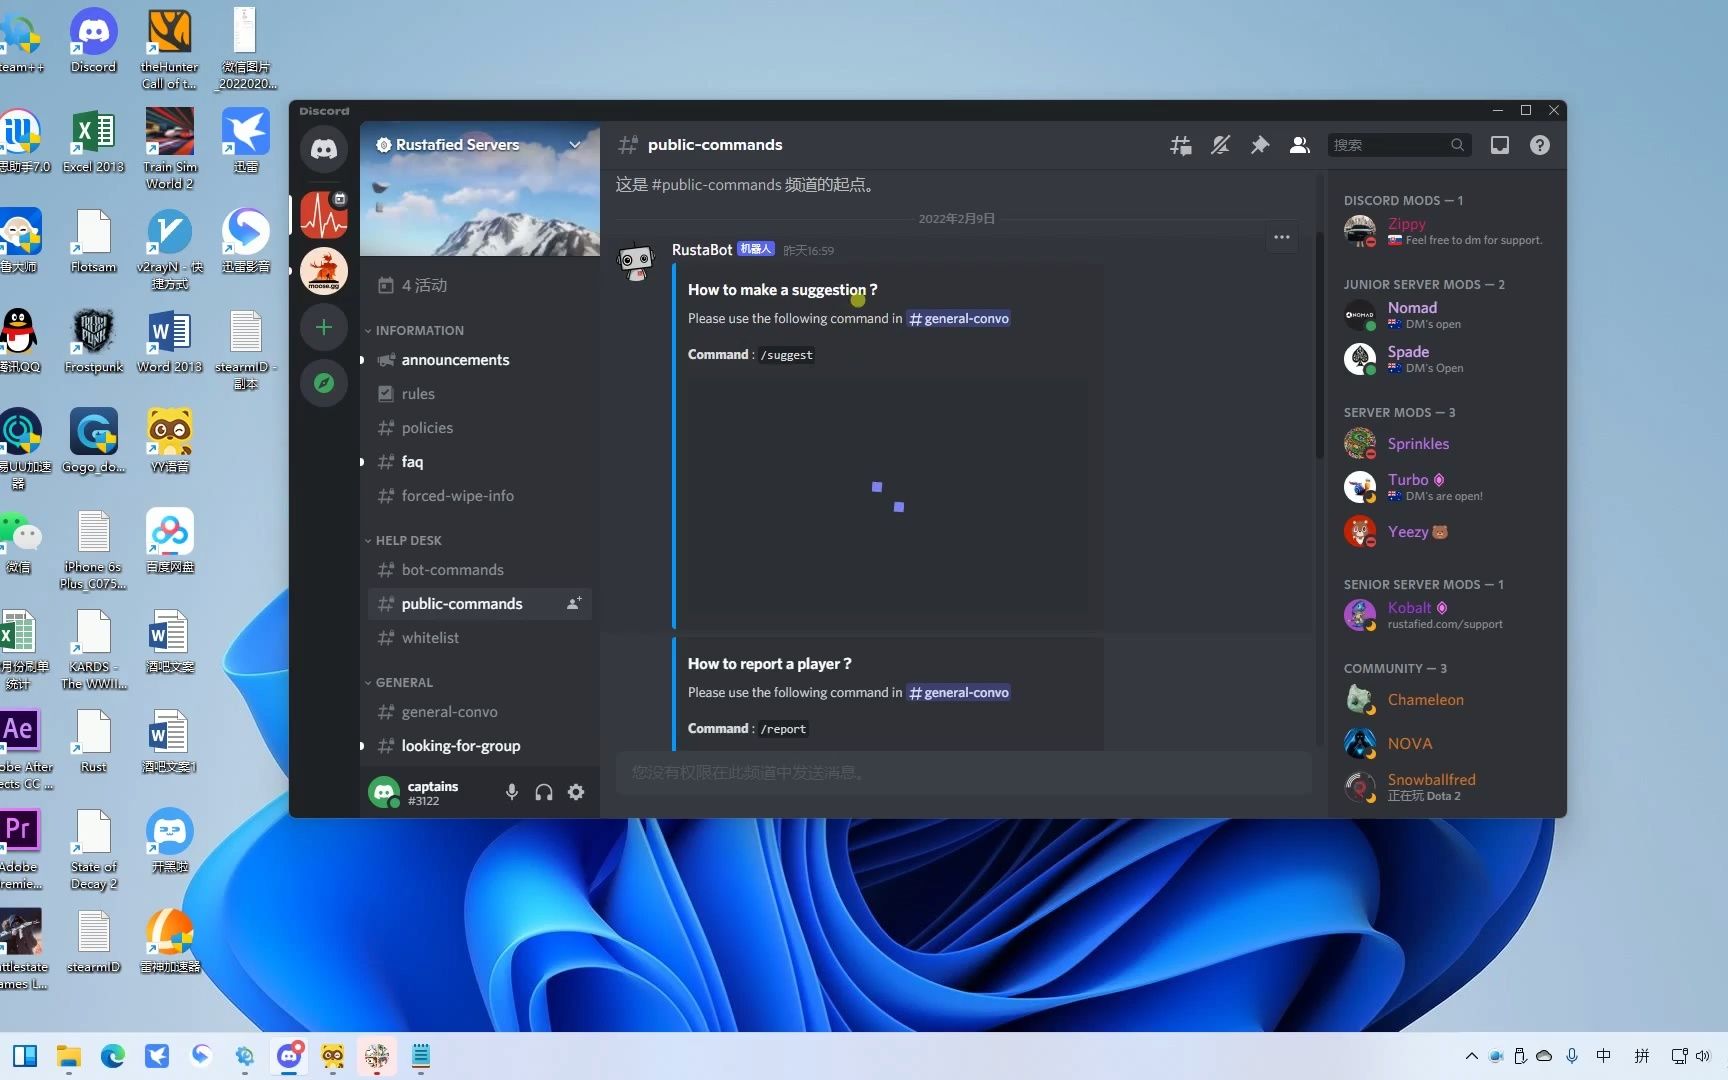Open Windows Start button on taskbar
1728x1080 pixels.
25,1056
